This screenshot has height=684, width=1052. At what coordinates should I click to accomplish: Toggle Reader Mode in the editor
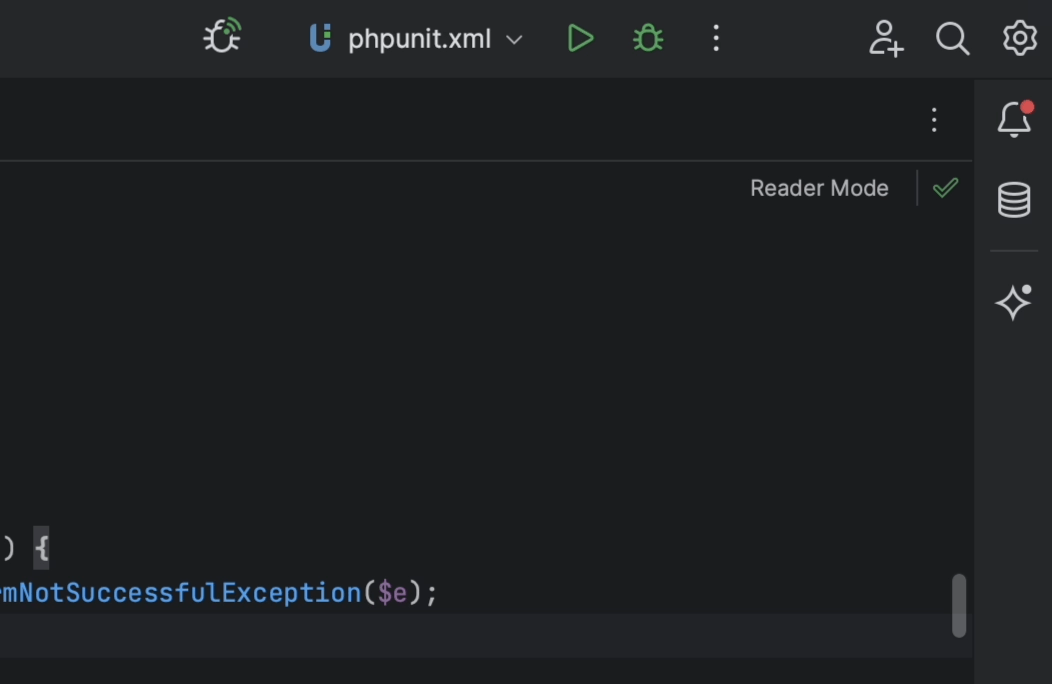[819, 189]
